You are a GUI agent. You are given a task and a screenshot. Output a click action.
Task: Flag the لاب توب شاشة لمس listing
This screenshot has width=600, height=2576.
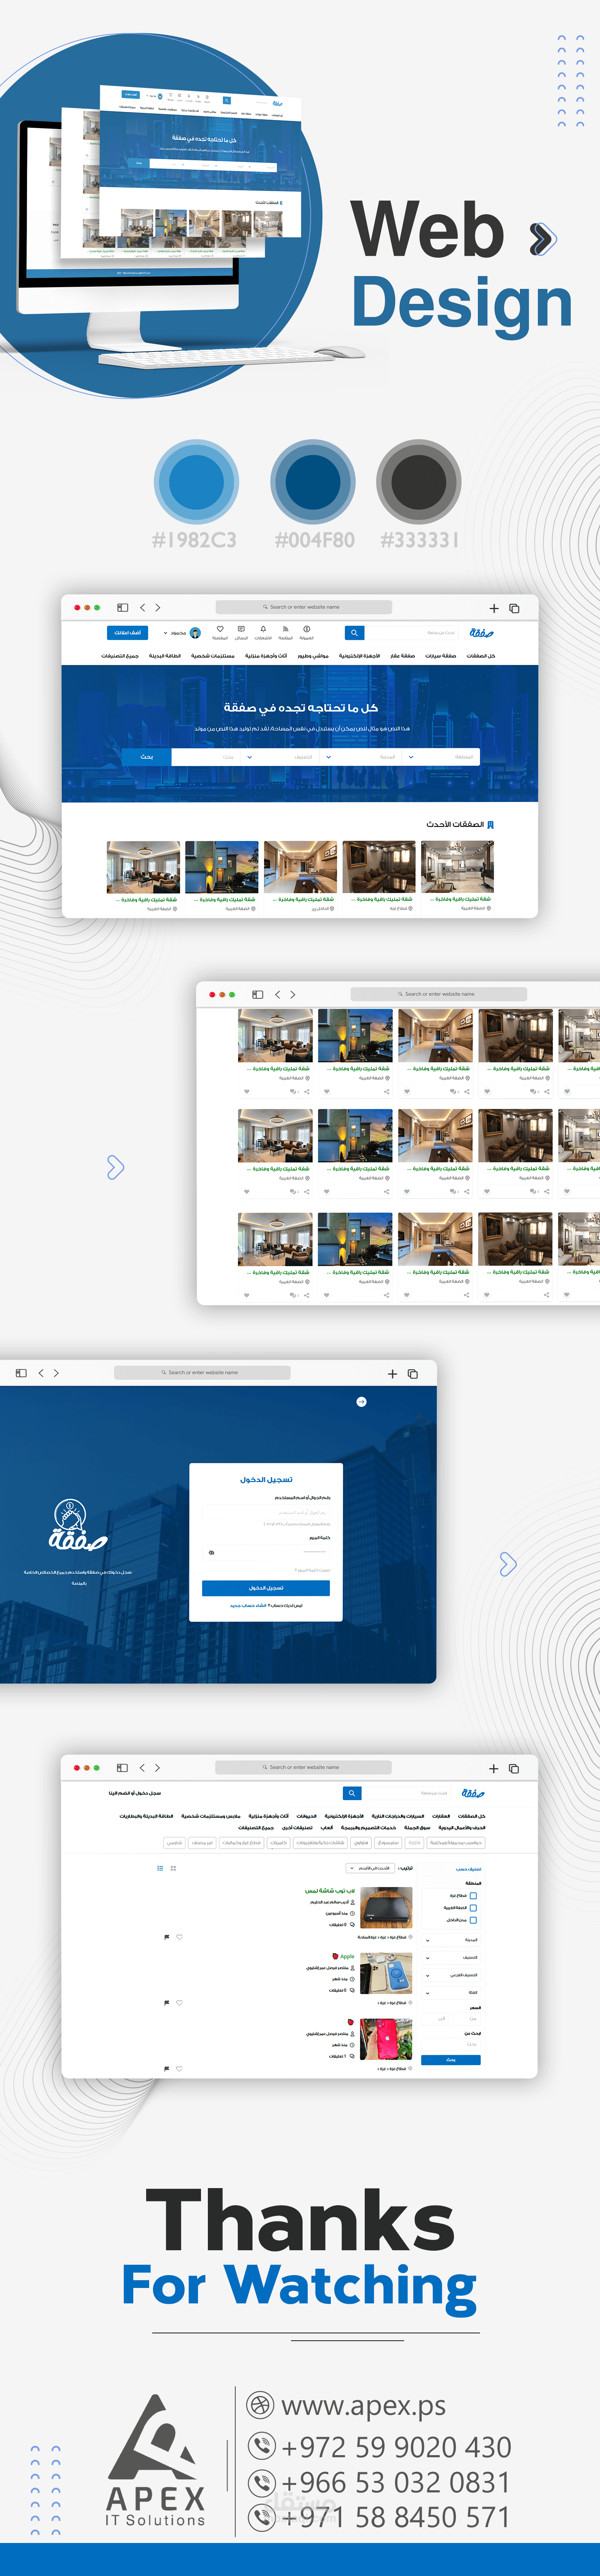167,1937
